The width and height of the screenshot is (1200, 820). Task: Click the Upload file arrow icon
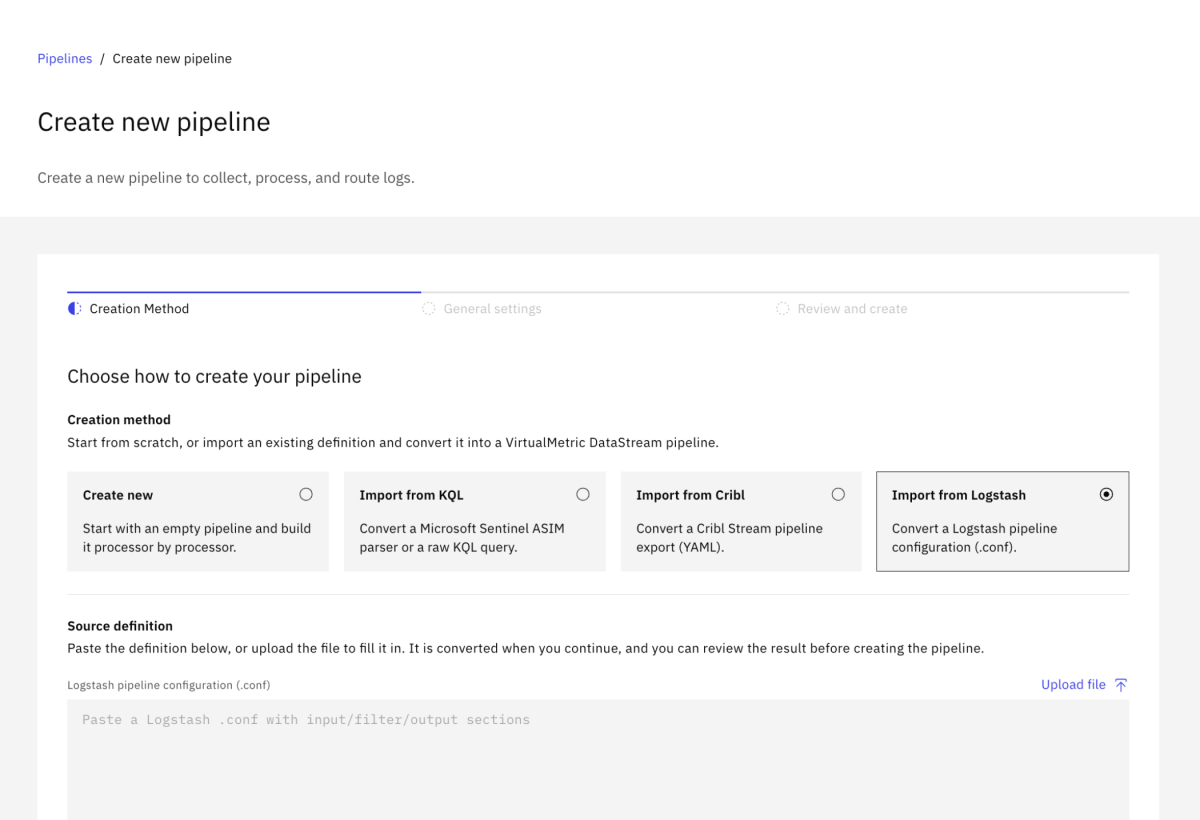[1121, 685]
